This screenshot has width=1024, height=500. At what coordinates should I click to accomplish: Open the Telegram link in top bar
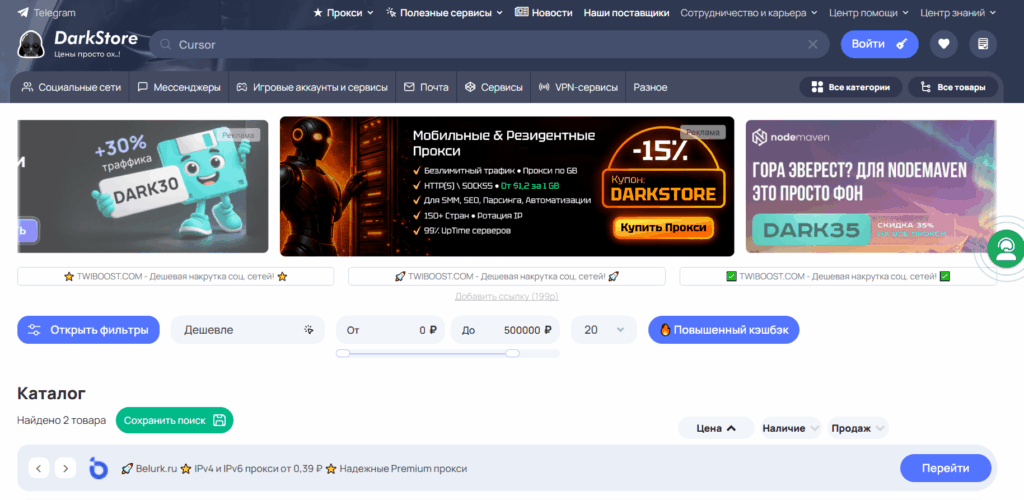(46, 12)
